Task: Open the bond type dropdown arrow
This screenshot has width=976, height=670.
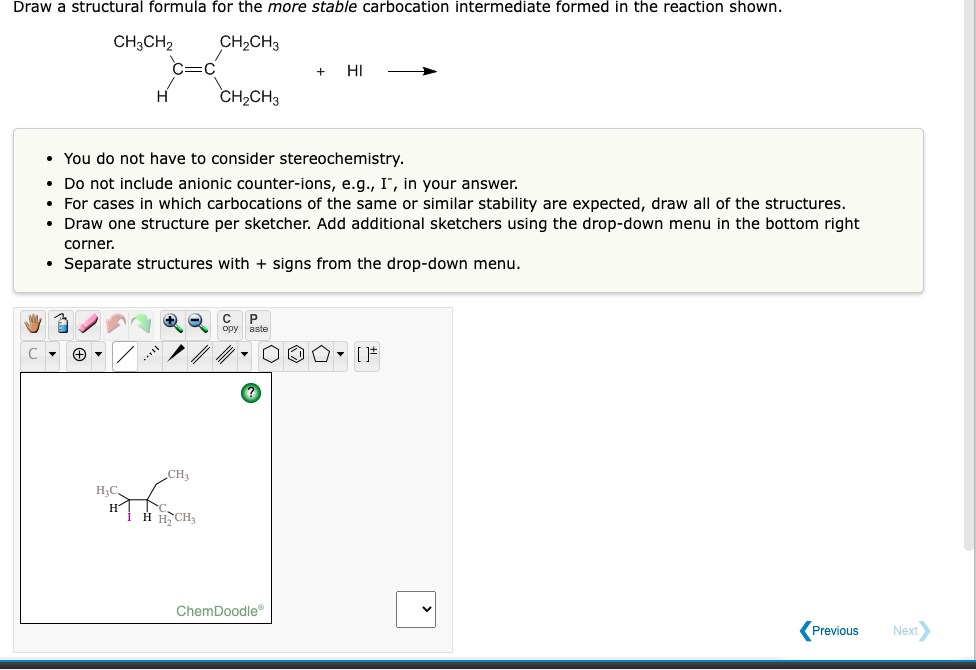Action: tap(244, 354)
